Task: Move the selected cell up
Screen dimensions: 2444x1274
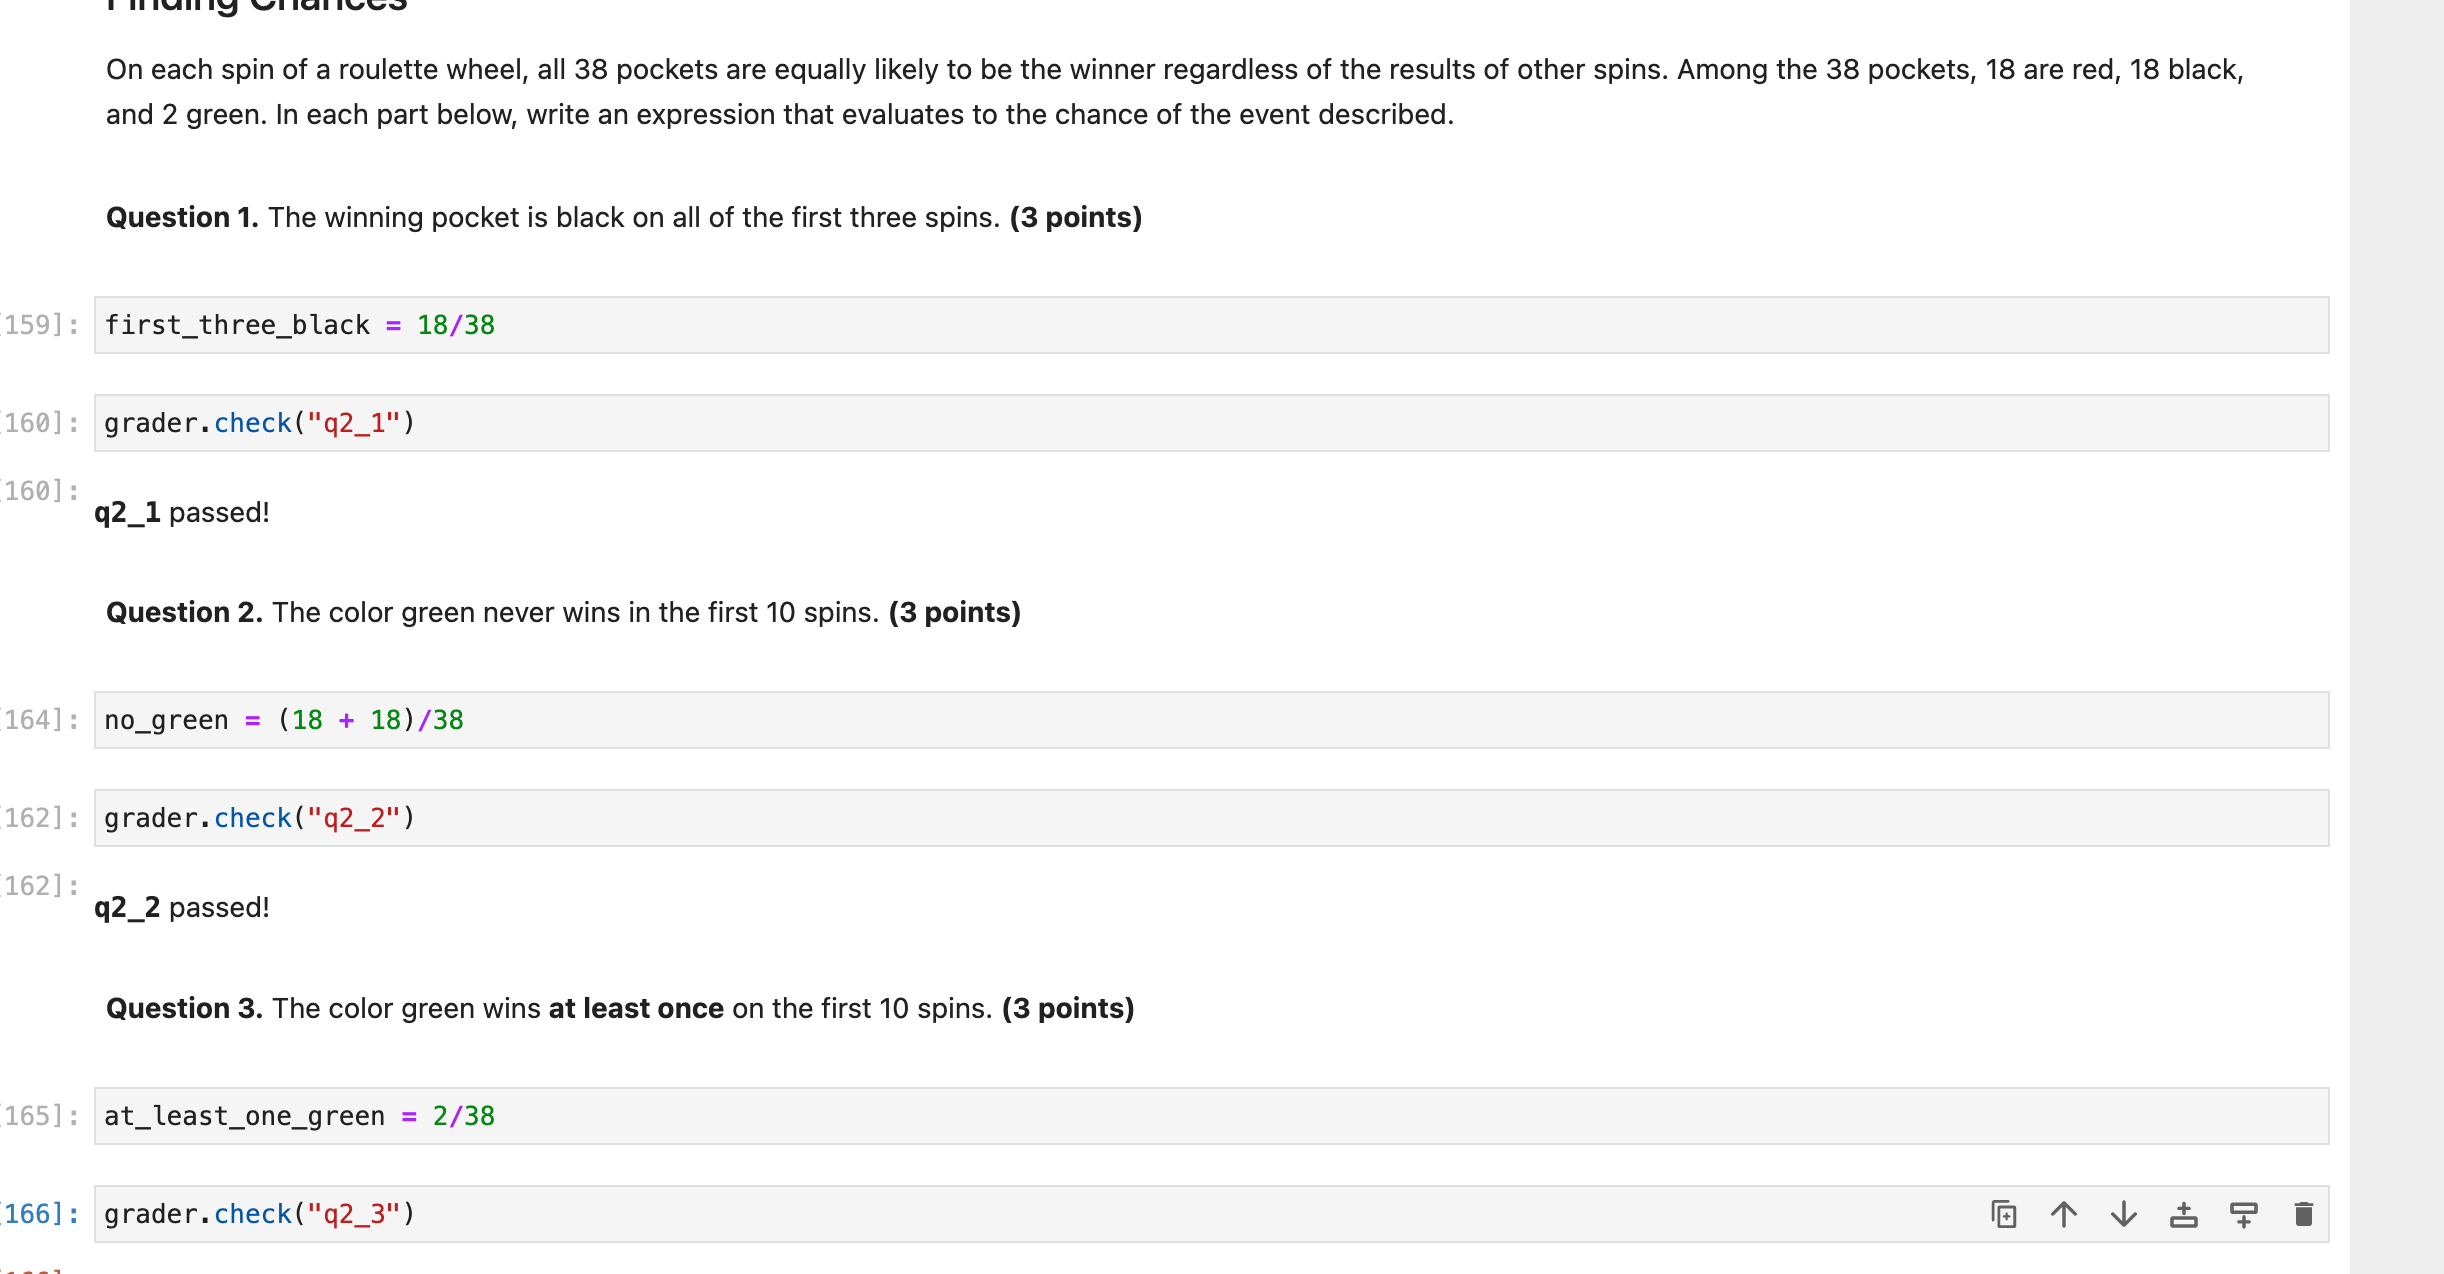Action: click(x=2063, y=1214)
